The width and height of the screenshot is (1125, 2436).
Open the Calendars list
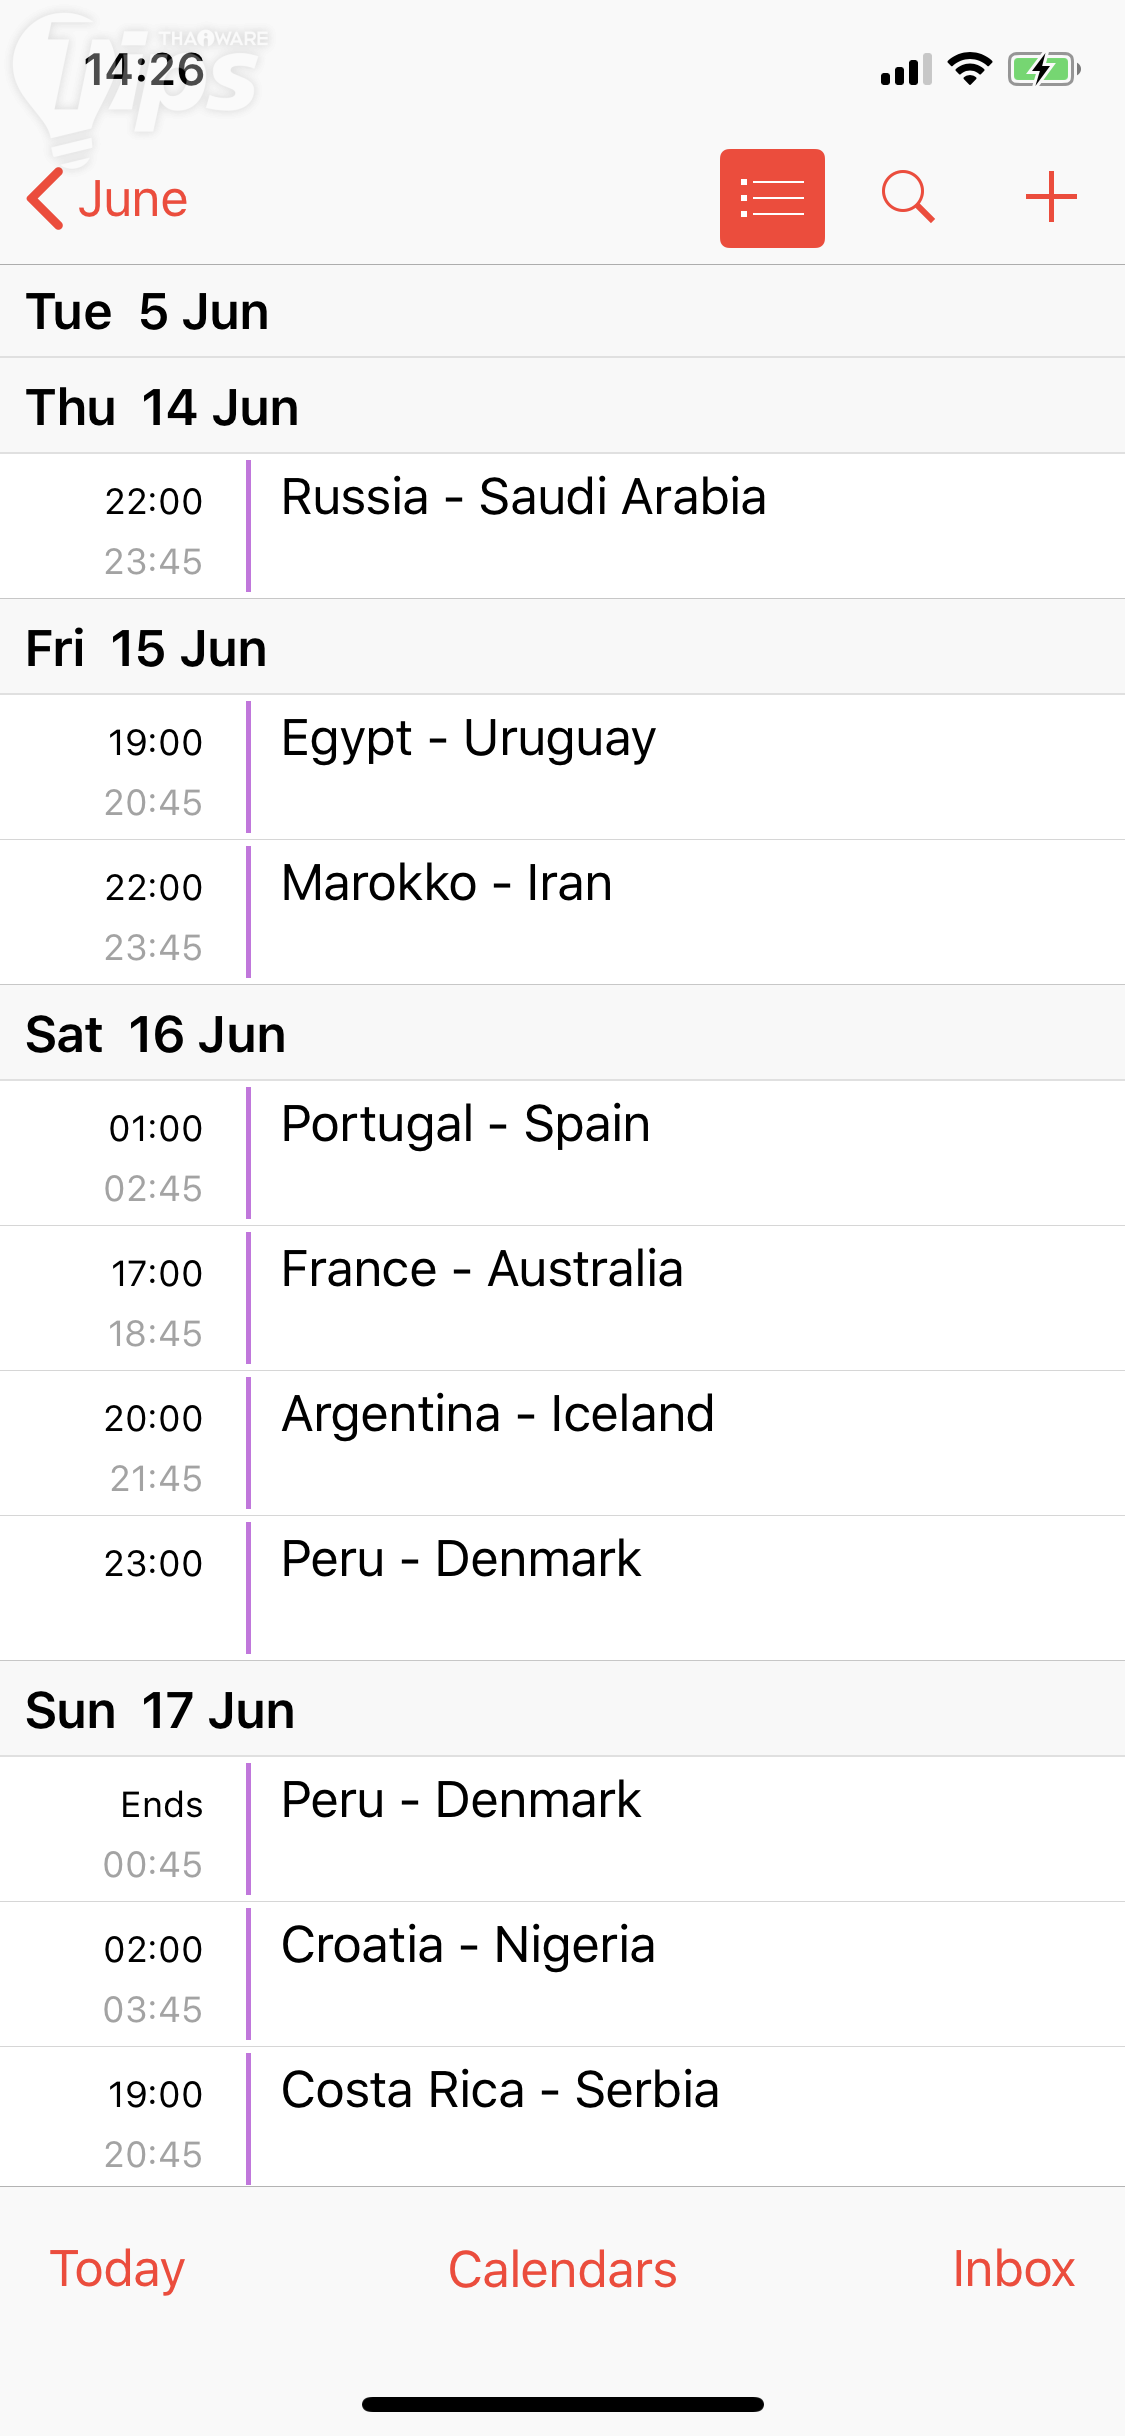pos(562,2269)
